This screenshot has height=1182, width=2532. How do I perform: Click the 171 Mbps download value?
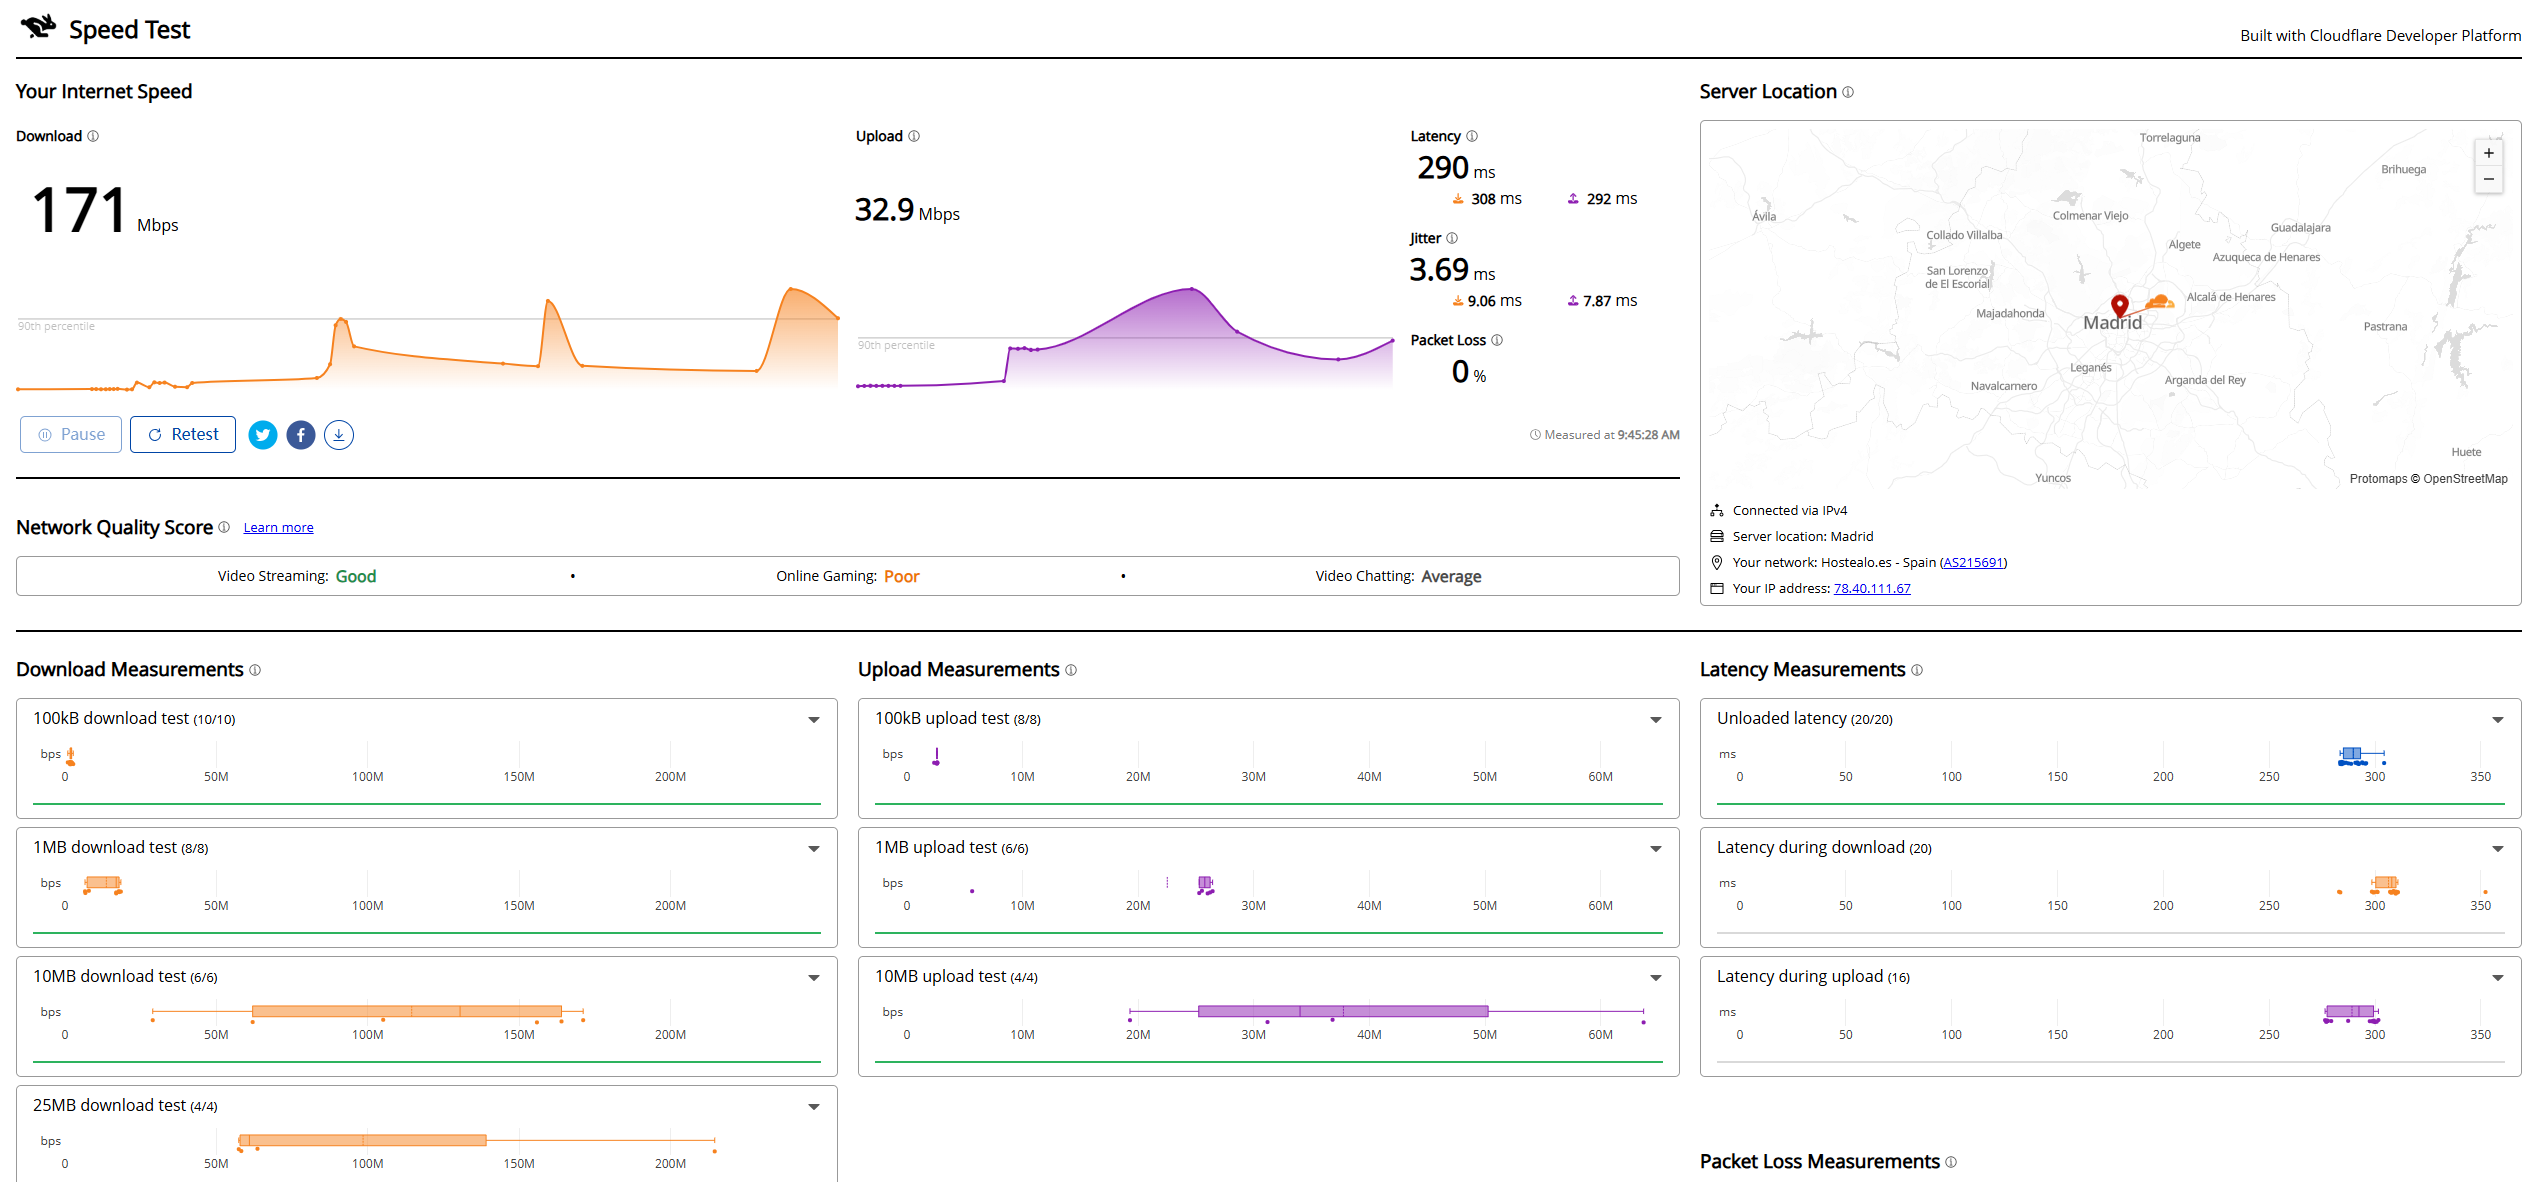(x=105, y=211)
